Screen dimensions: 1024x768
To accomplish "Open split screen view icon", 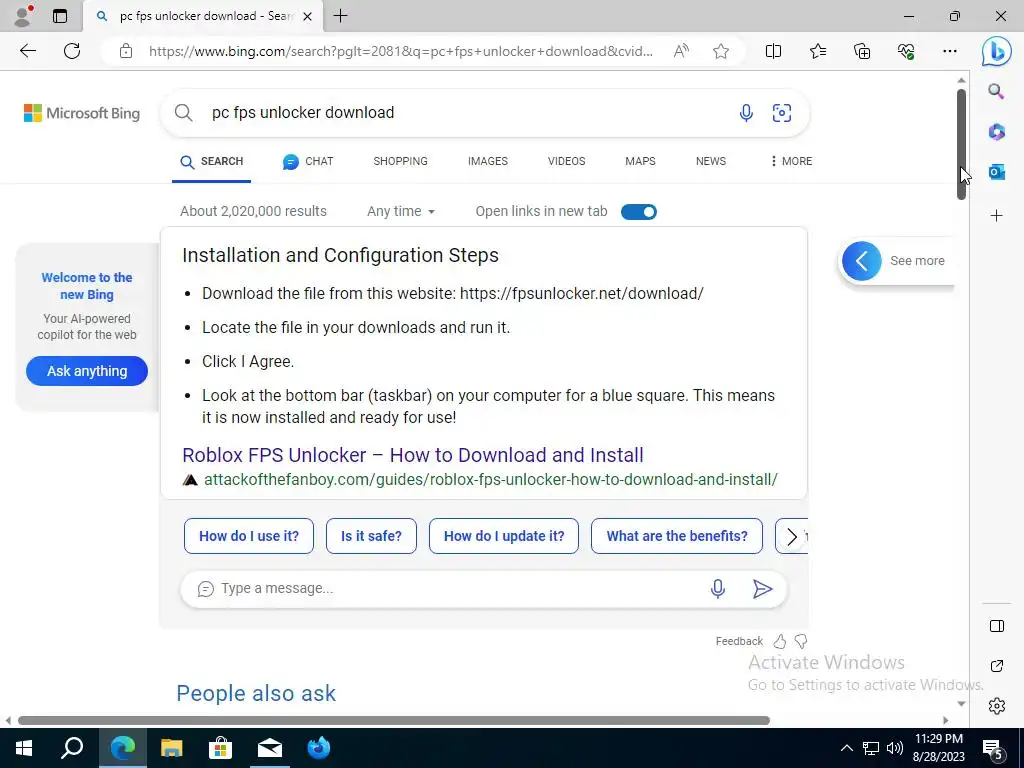I will click(773, 51).
